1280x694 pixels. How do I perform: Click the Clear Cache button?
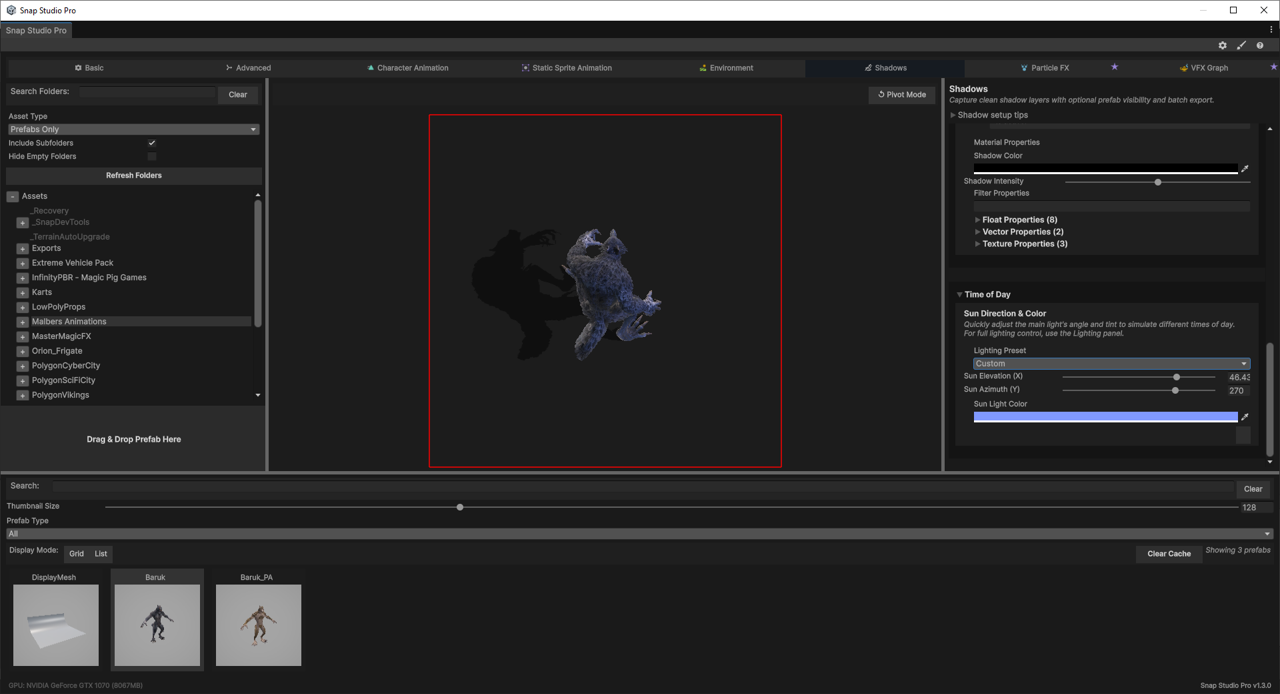[1169, 553]
